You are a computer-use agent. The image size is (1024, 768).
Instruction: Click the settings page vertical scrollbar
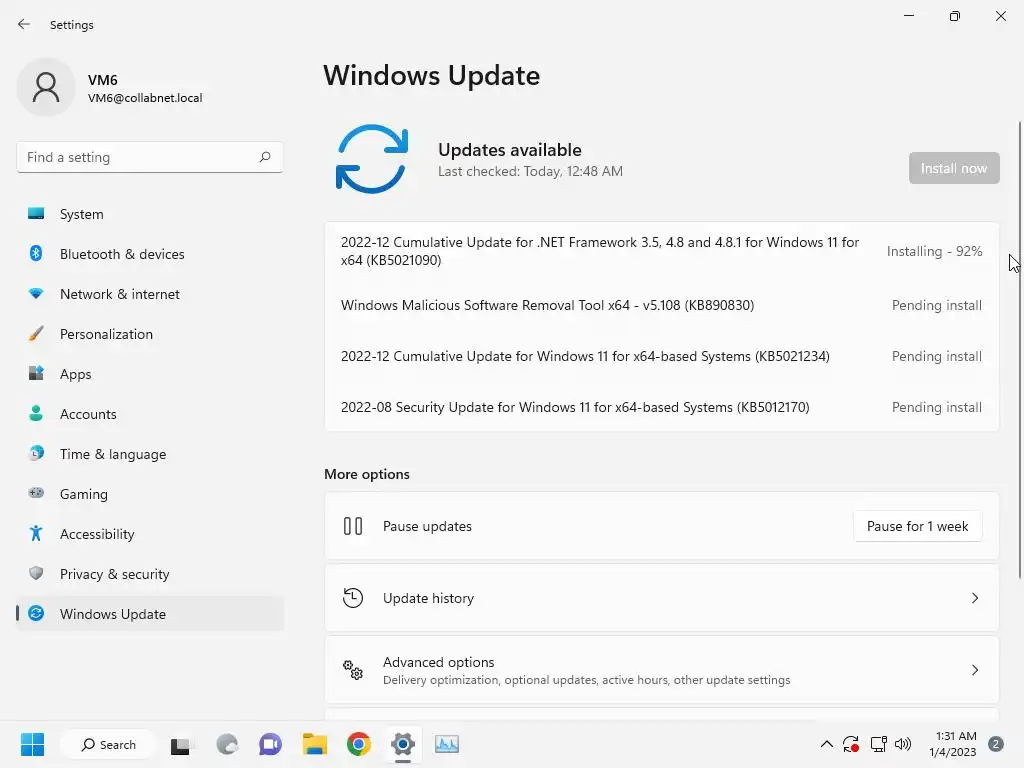[x=1019, y=349]
